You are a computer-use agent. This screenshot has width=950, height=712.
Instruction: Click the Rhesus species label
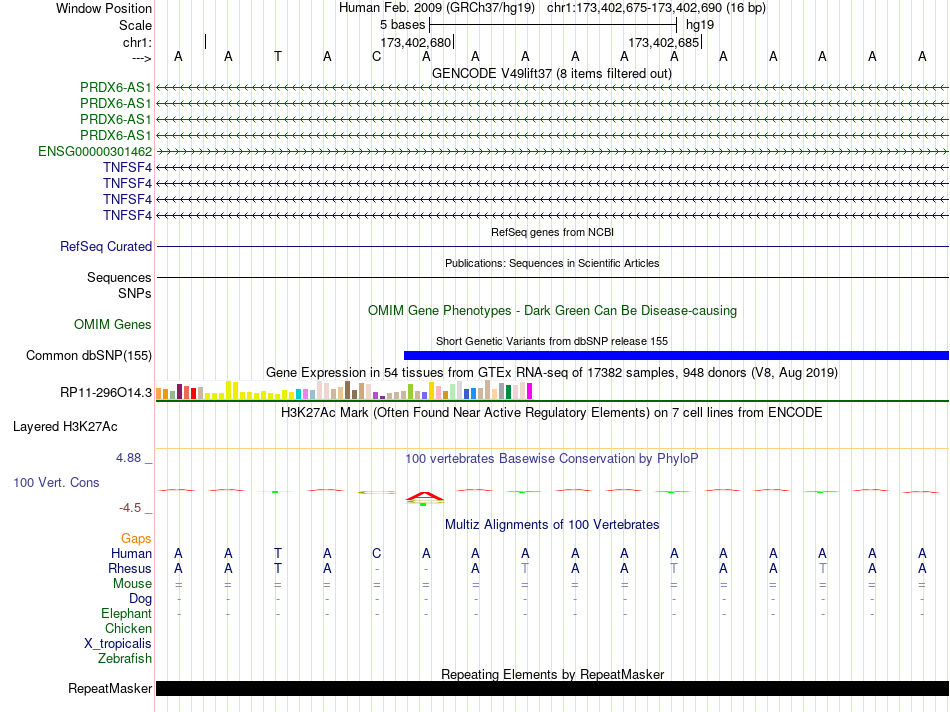coord(130,568)
